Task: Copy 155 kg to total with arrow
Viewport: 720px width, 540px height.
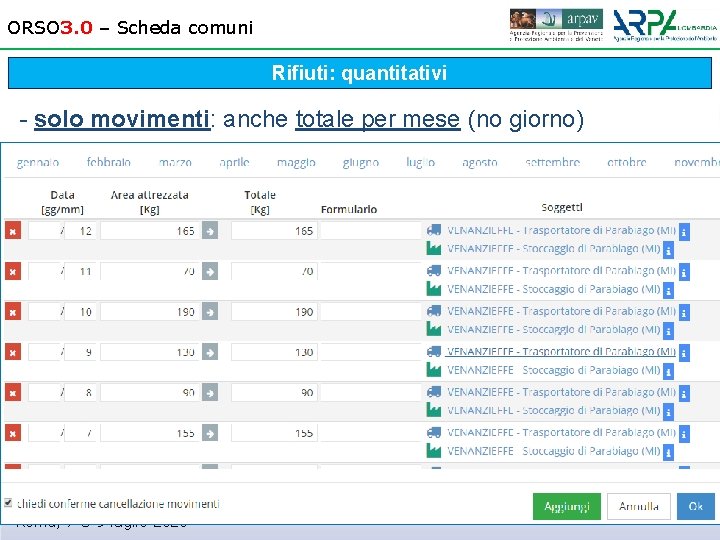Action: pos(210,433)
